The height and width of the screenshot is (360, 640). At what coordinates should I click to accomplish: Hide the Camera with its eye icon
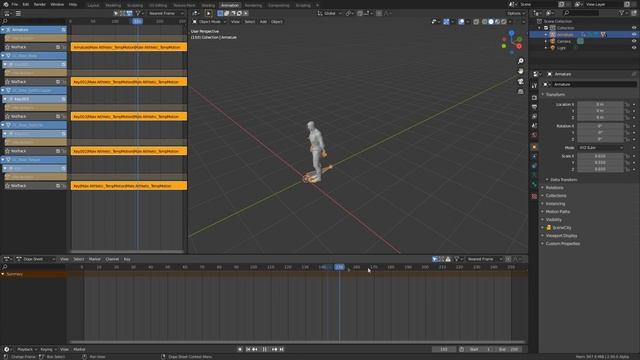[x=634, y=41]
